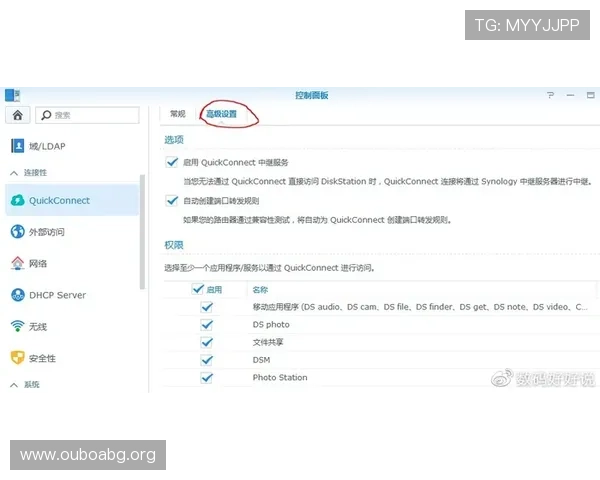Toggle the 启用 header select-all checkbox

[x=197, y=289]
